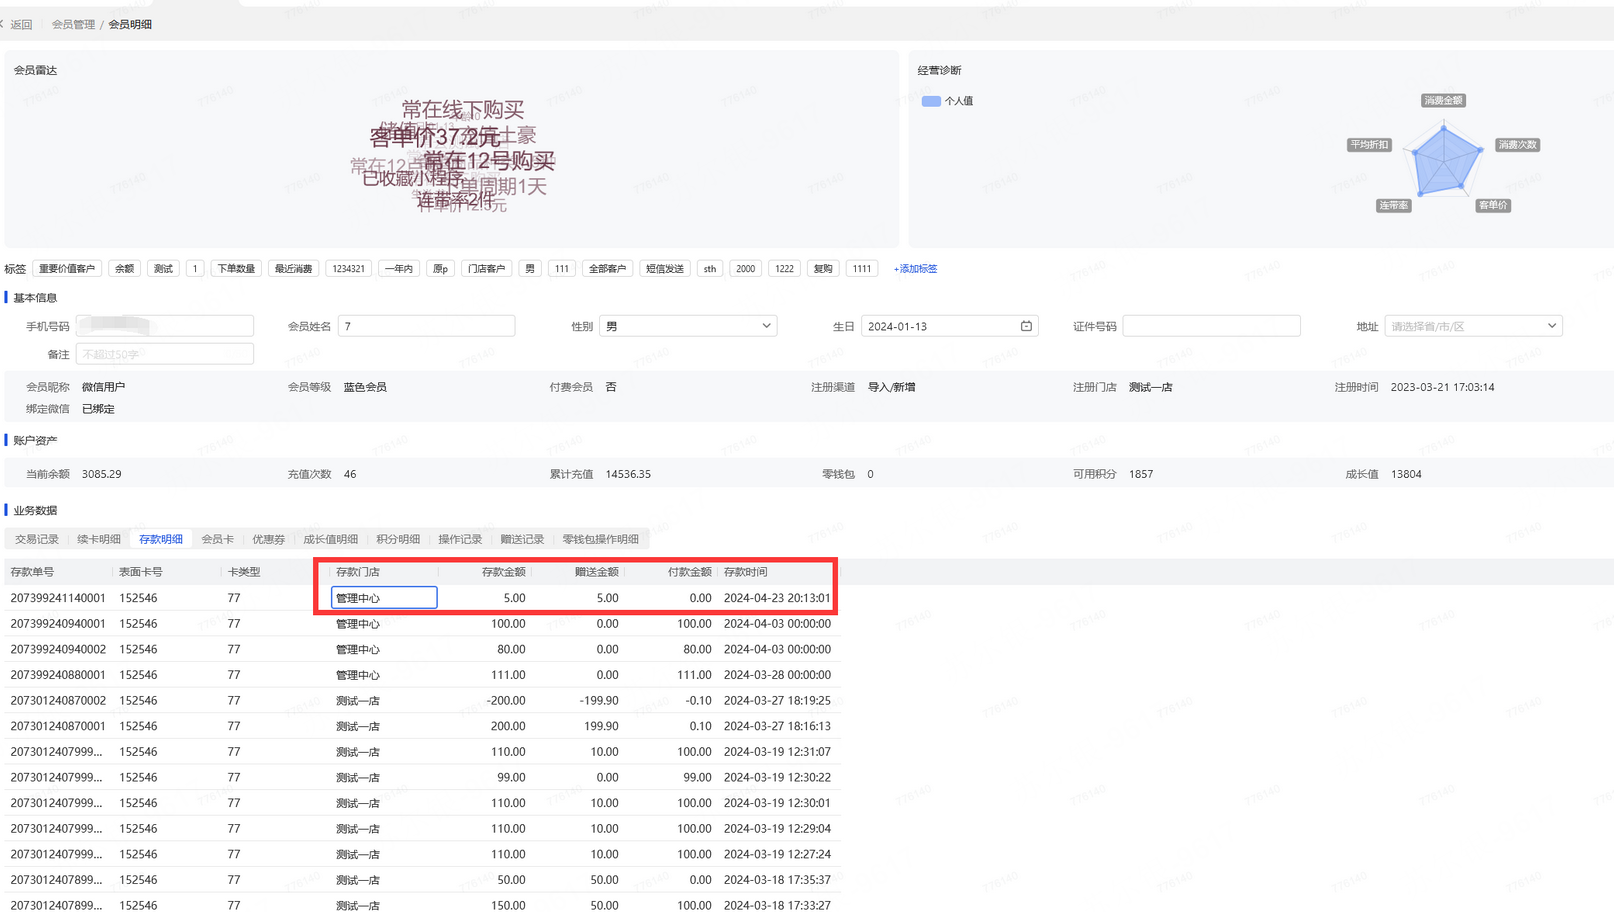Image resolution: width=1614 pixels, height=912 pixels.
Task: Click the 客单价 radar chart label
Action: point(1493,206)
